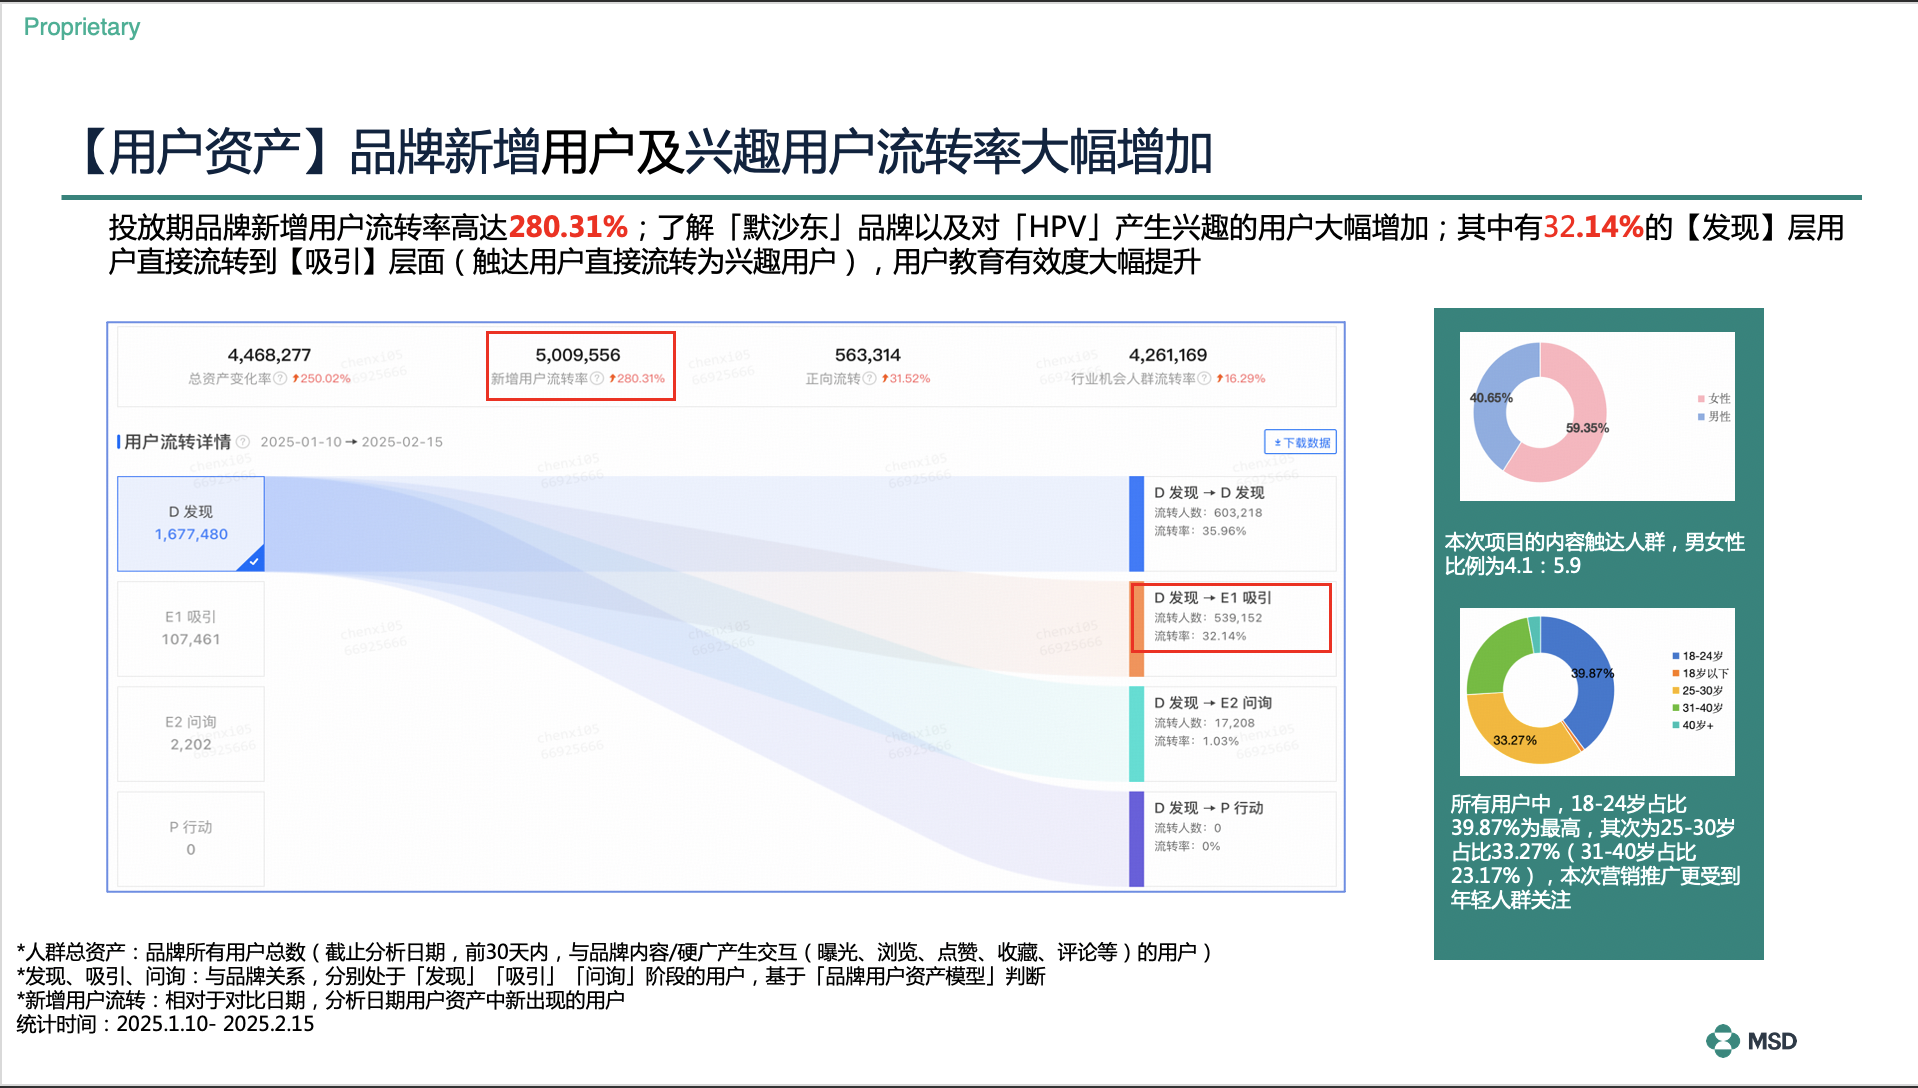
Task: Select the P 行动 stage card
Action: 191,838
